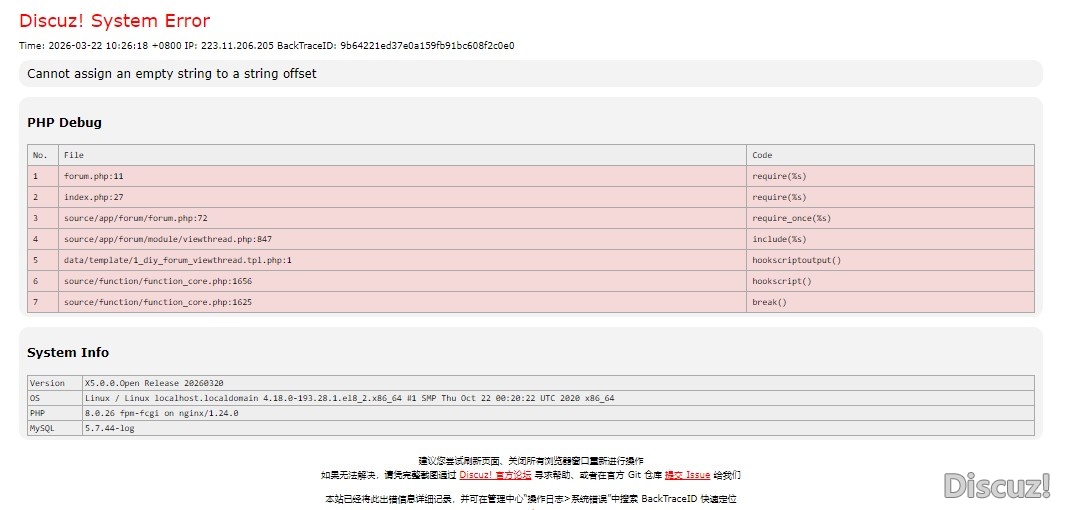Click the IP address 223.11.206.205

point(237,46)
